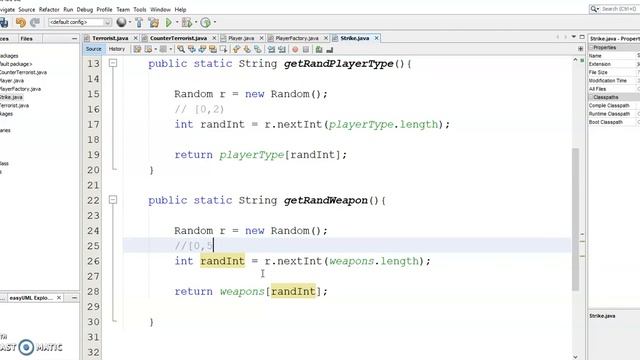
Task: Click the editor split button at top right
Action: pyautogui.click(x=580, y=49)
